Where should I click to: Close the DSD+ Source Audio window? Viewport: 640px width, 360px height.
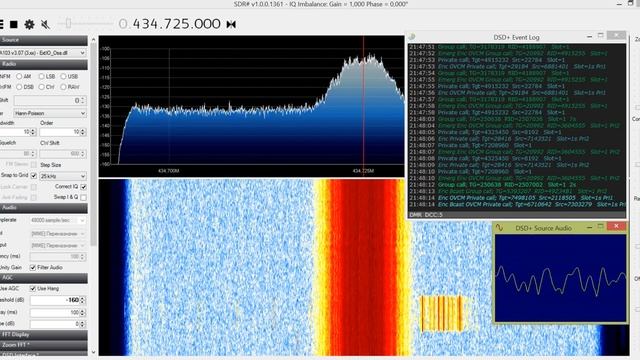point(616,227)
